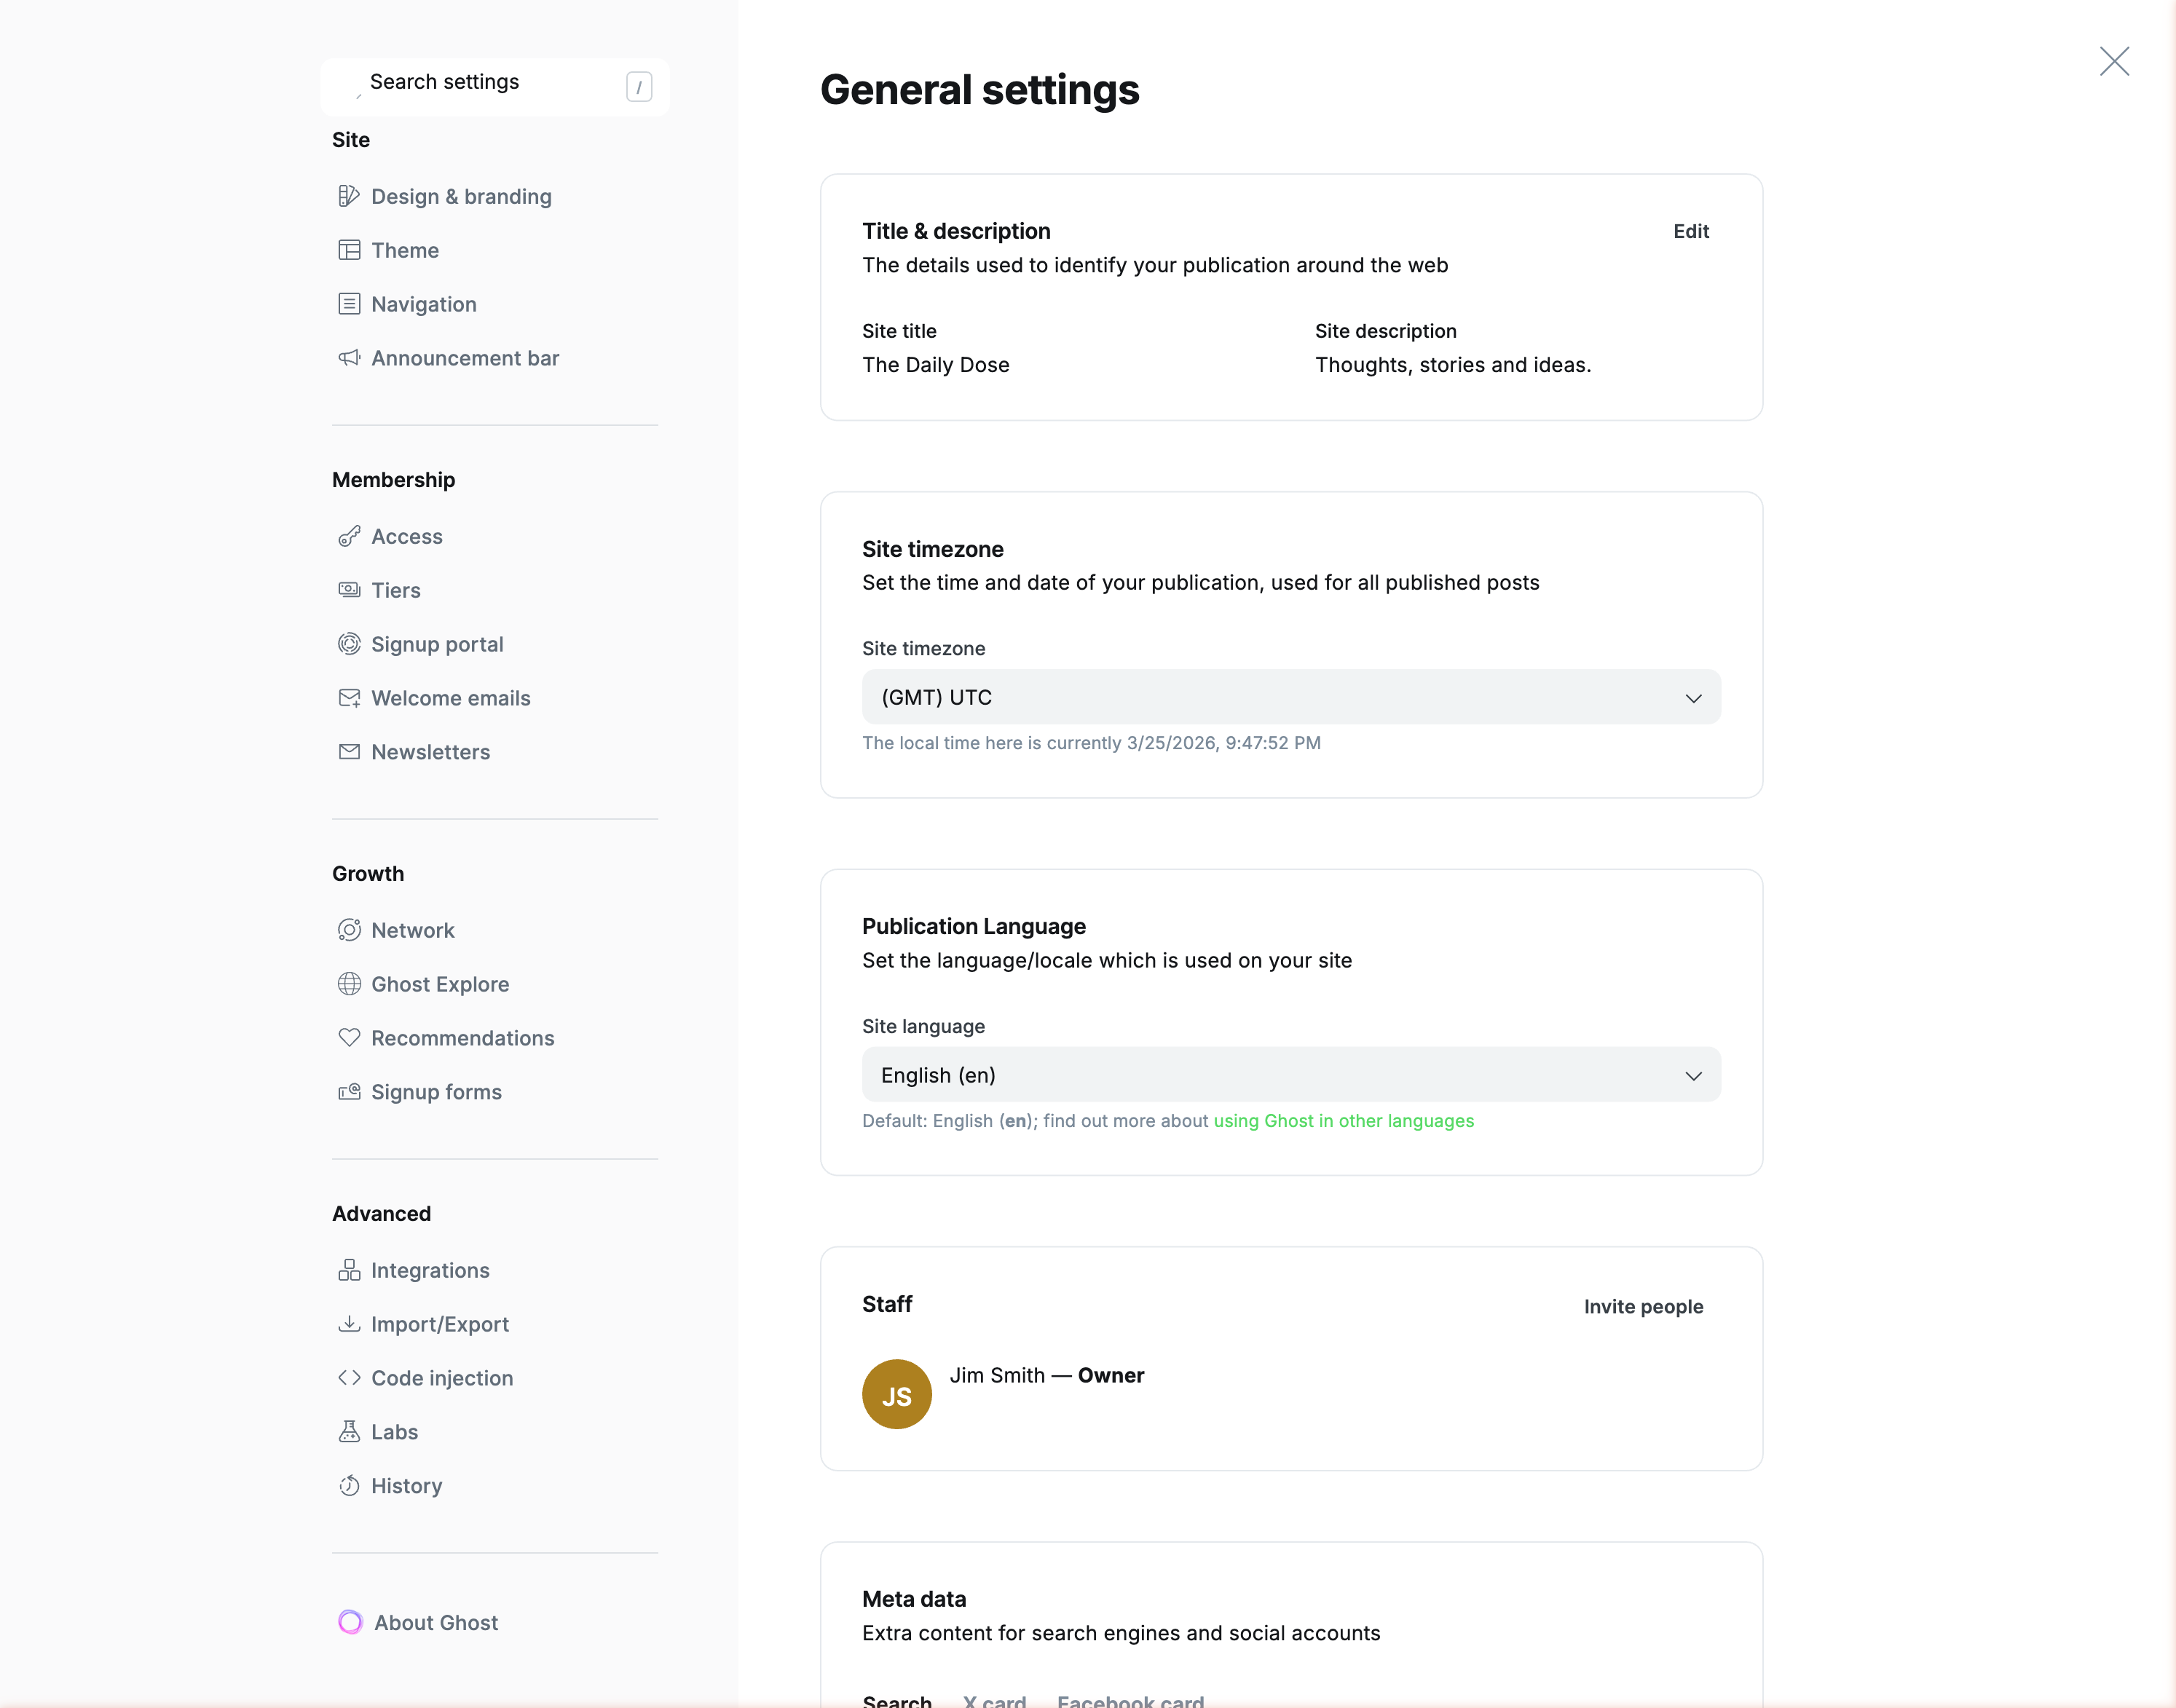This screenshot has width=2176, height=1708.
Task: Click the chevron on English (en) selector
Action: coord(1692,1076)
